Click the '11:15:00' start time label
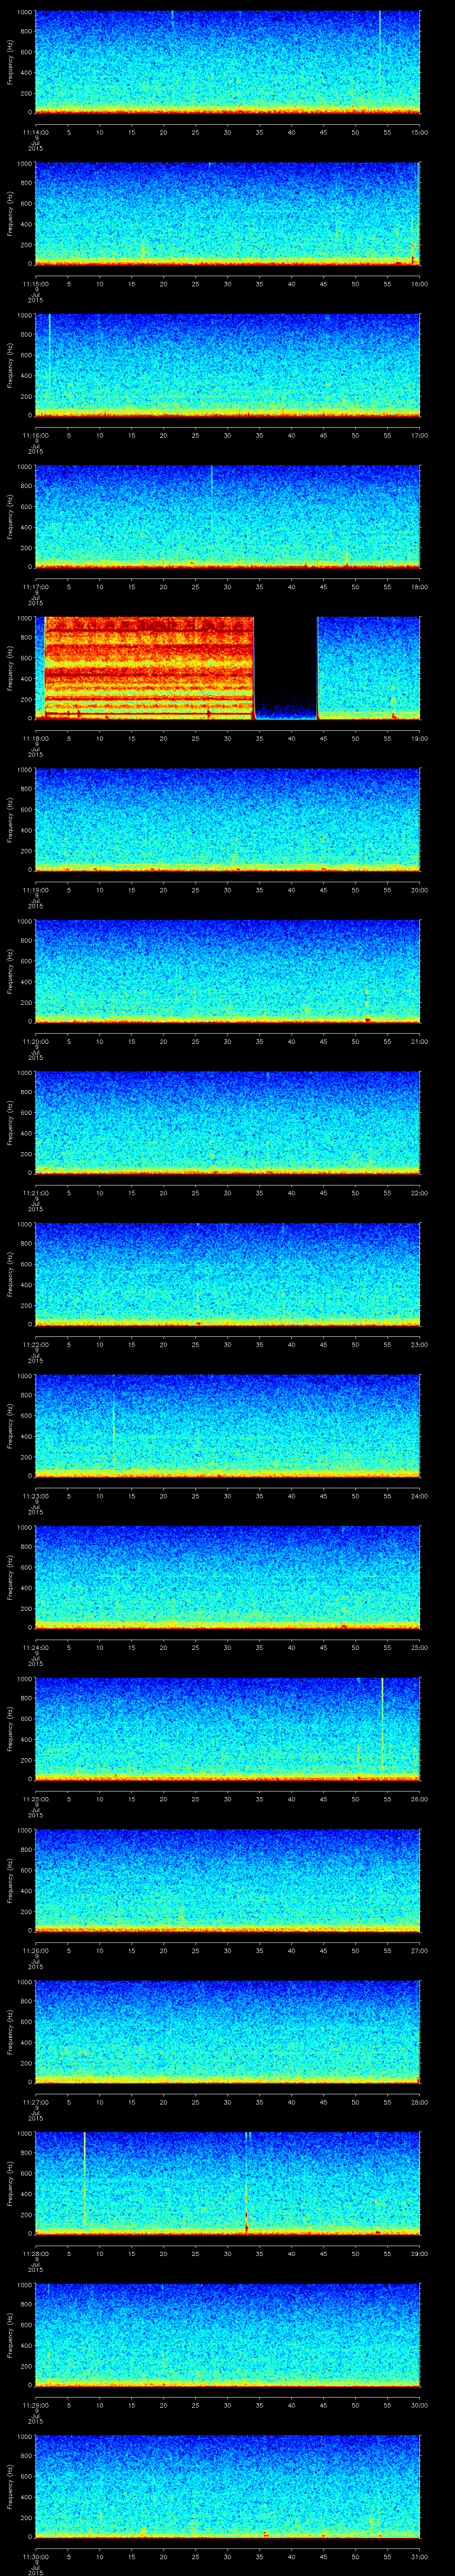The image size is (455, 2576). (35, 284)
